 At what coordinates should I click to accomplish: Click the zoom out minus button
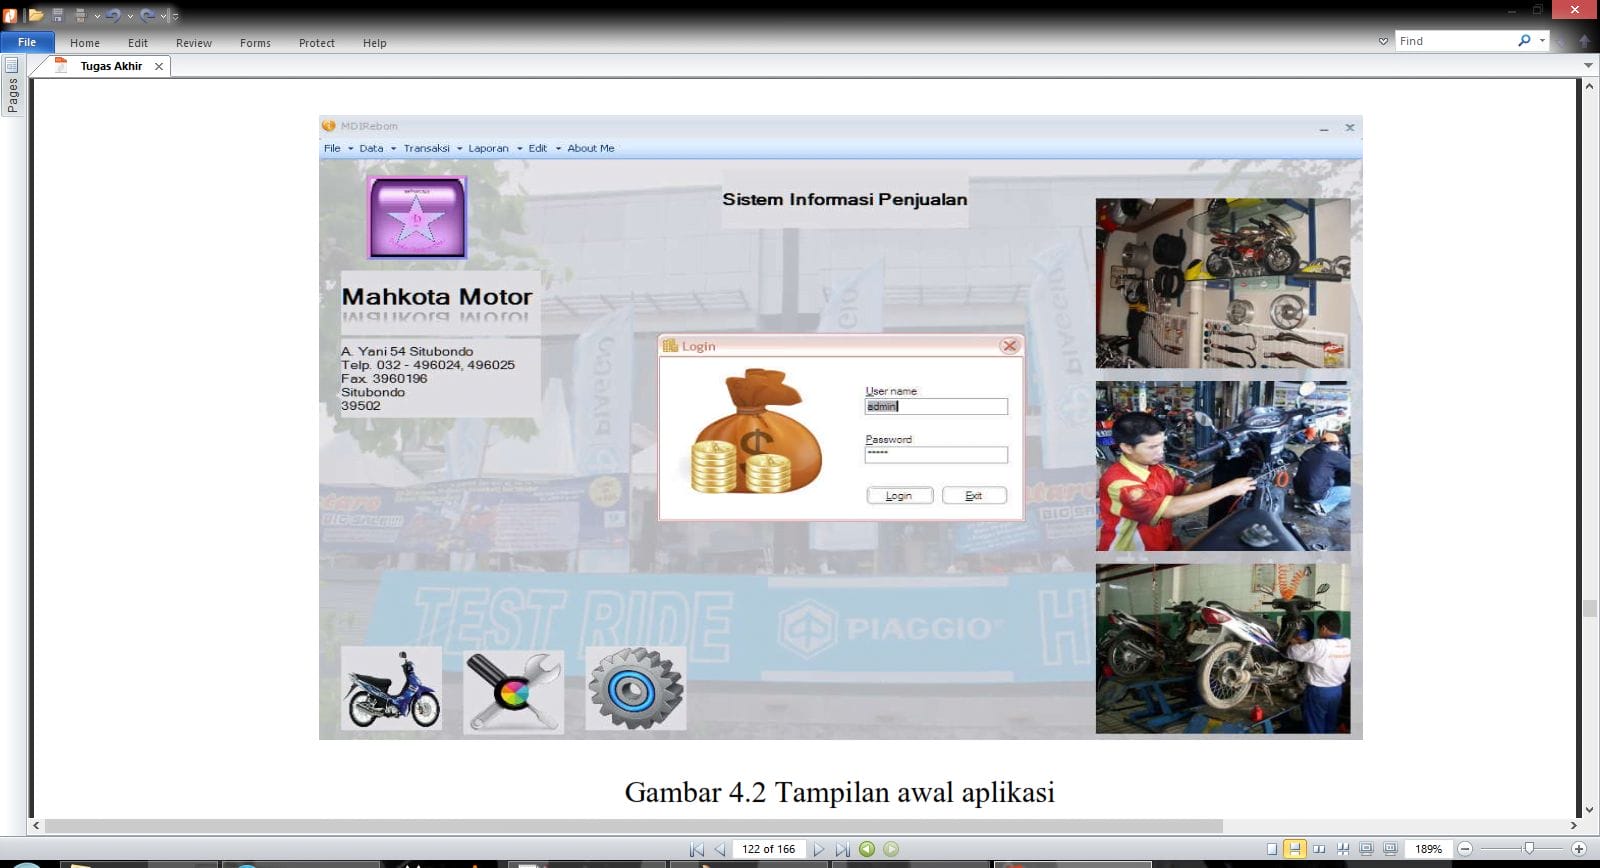pos(1465,849)
